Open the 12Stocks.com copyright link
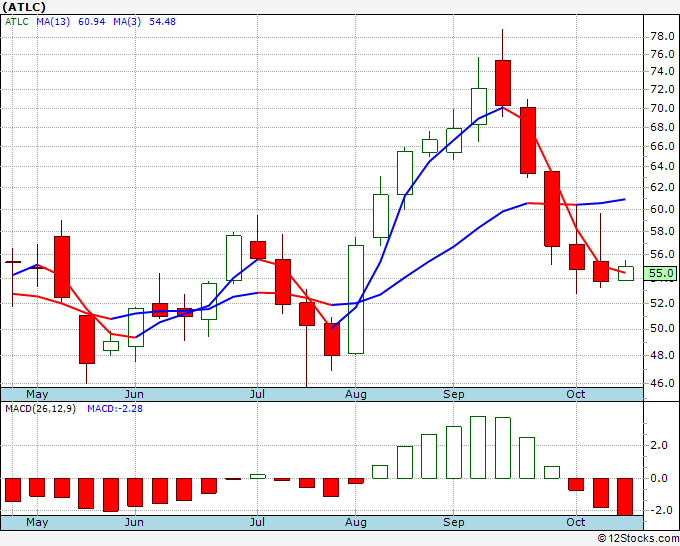The width and height of the screenshot is (680, 546). point(638,538)
